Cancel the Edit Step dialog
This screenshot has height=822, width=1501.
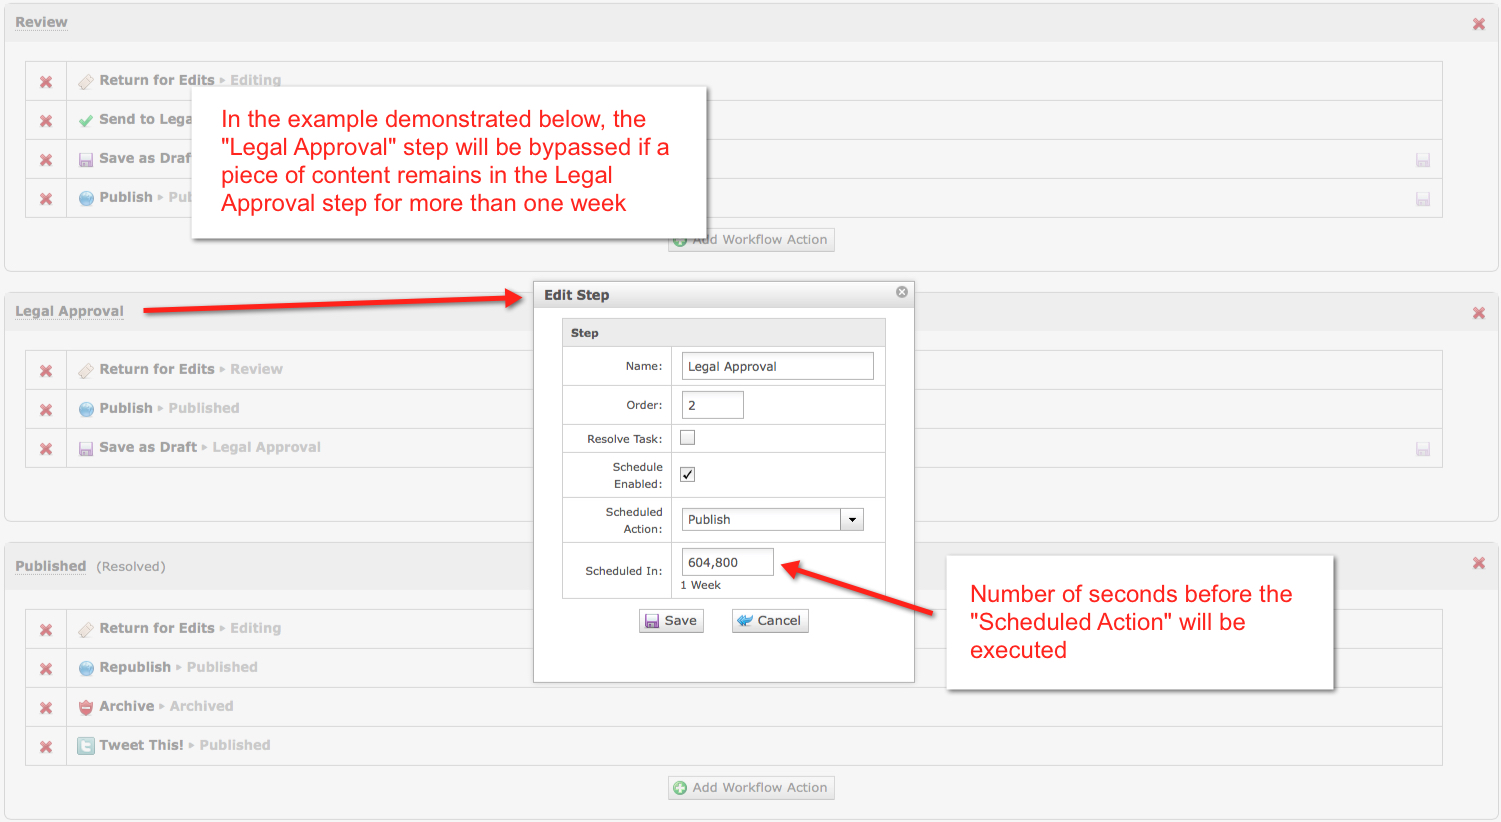[x=769, y=621]
